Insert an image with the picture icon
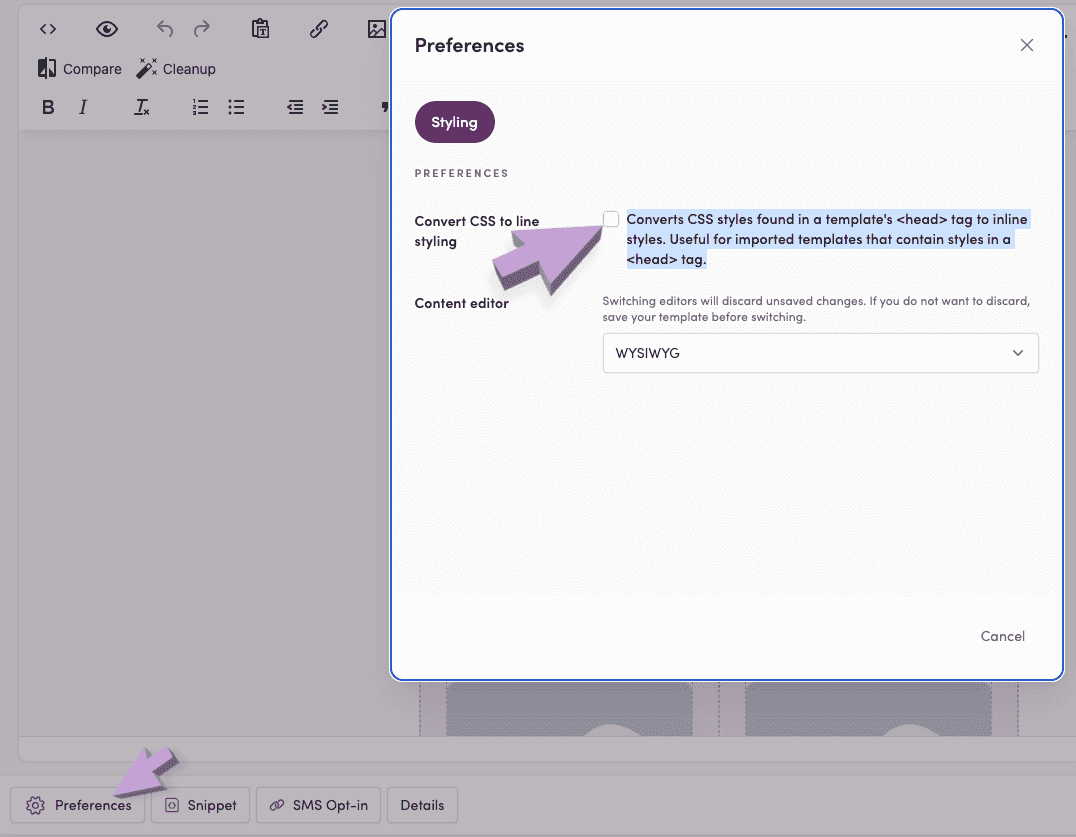 click(377, 29)
